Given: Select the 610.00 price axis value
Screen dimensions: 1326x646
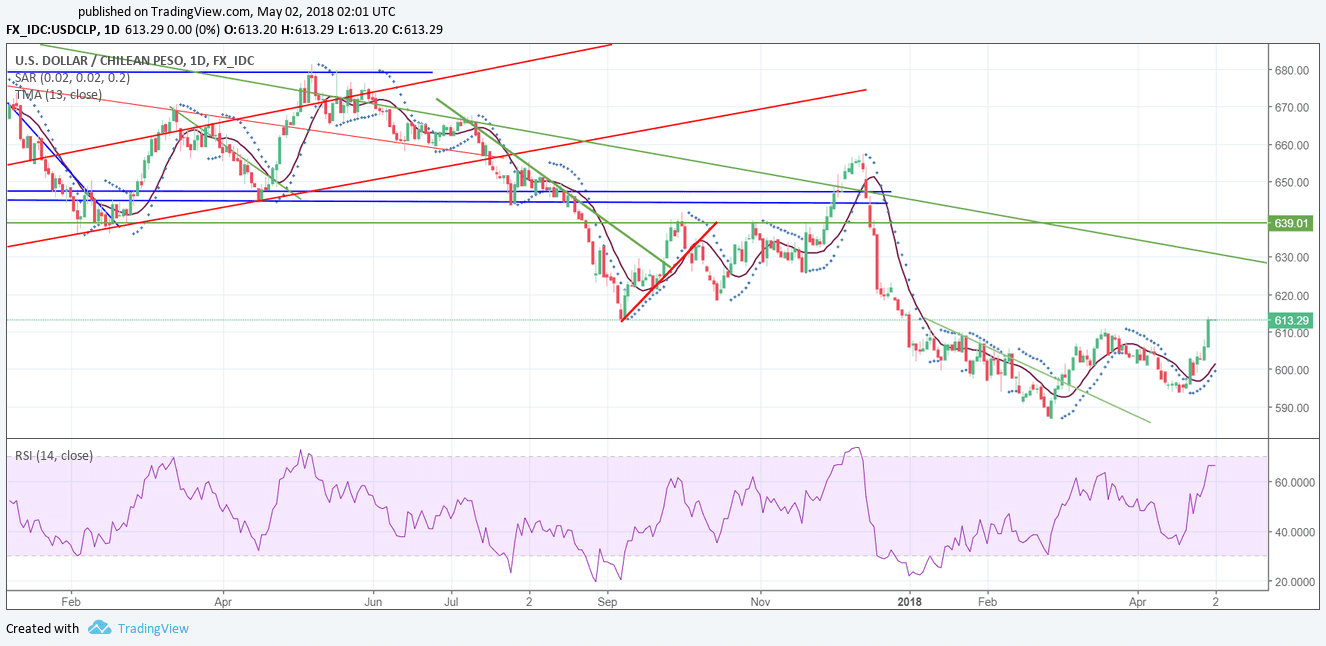Looking at the screenshot, I should click(x=1292, y=333).
